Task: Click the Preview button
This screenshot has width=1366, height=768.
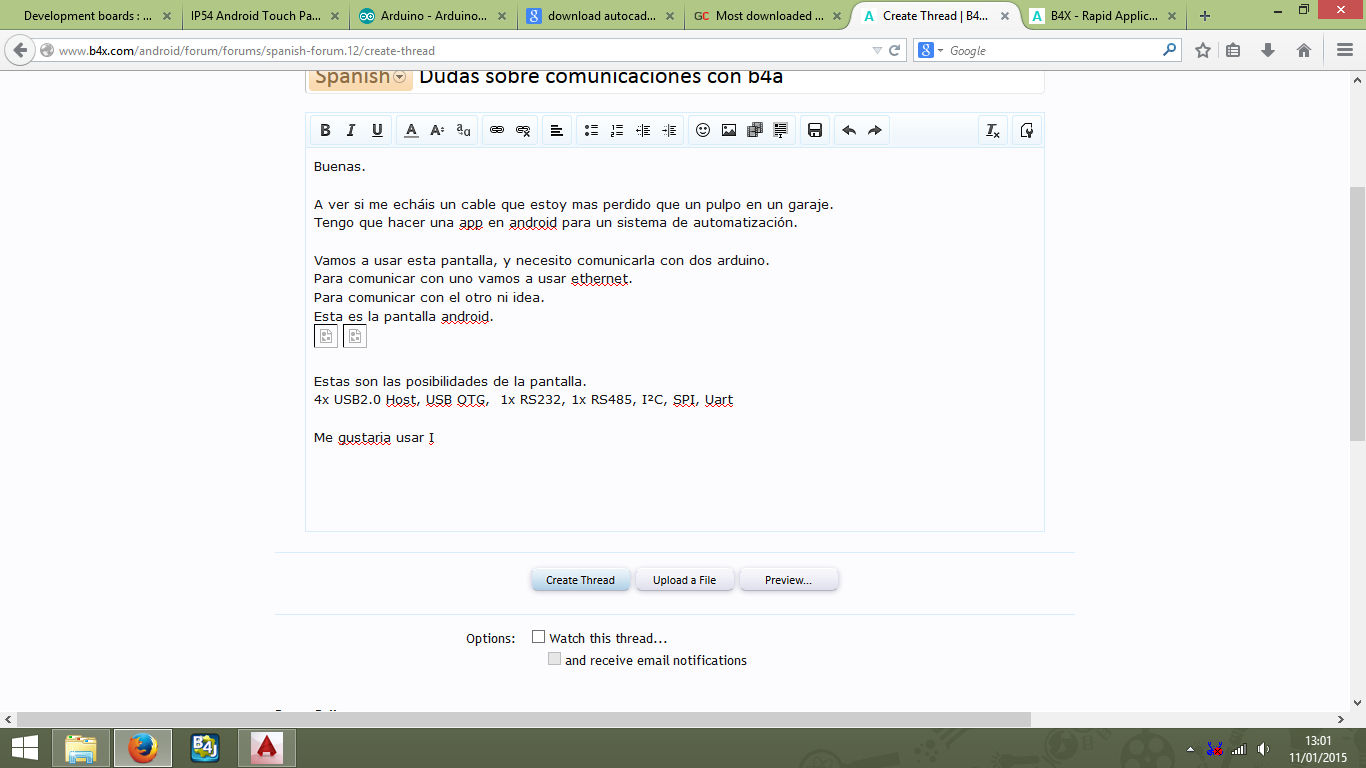Action: 788,580
